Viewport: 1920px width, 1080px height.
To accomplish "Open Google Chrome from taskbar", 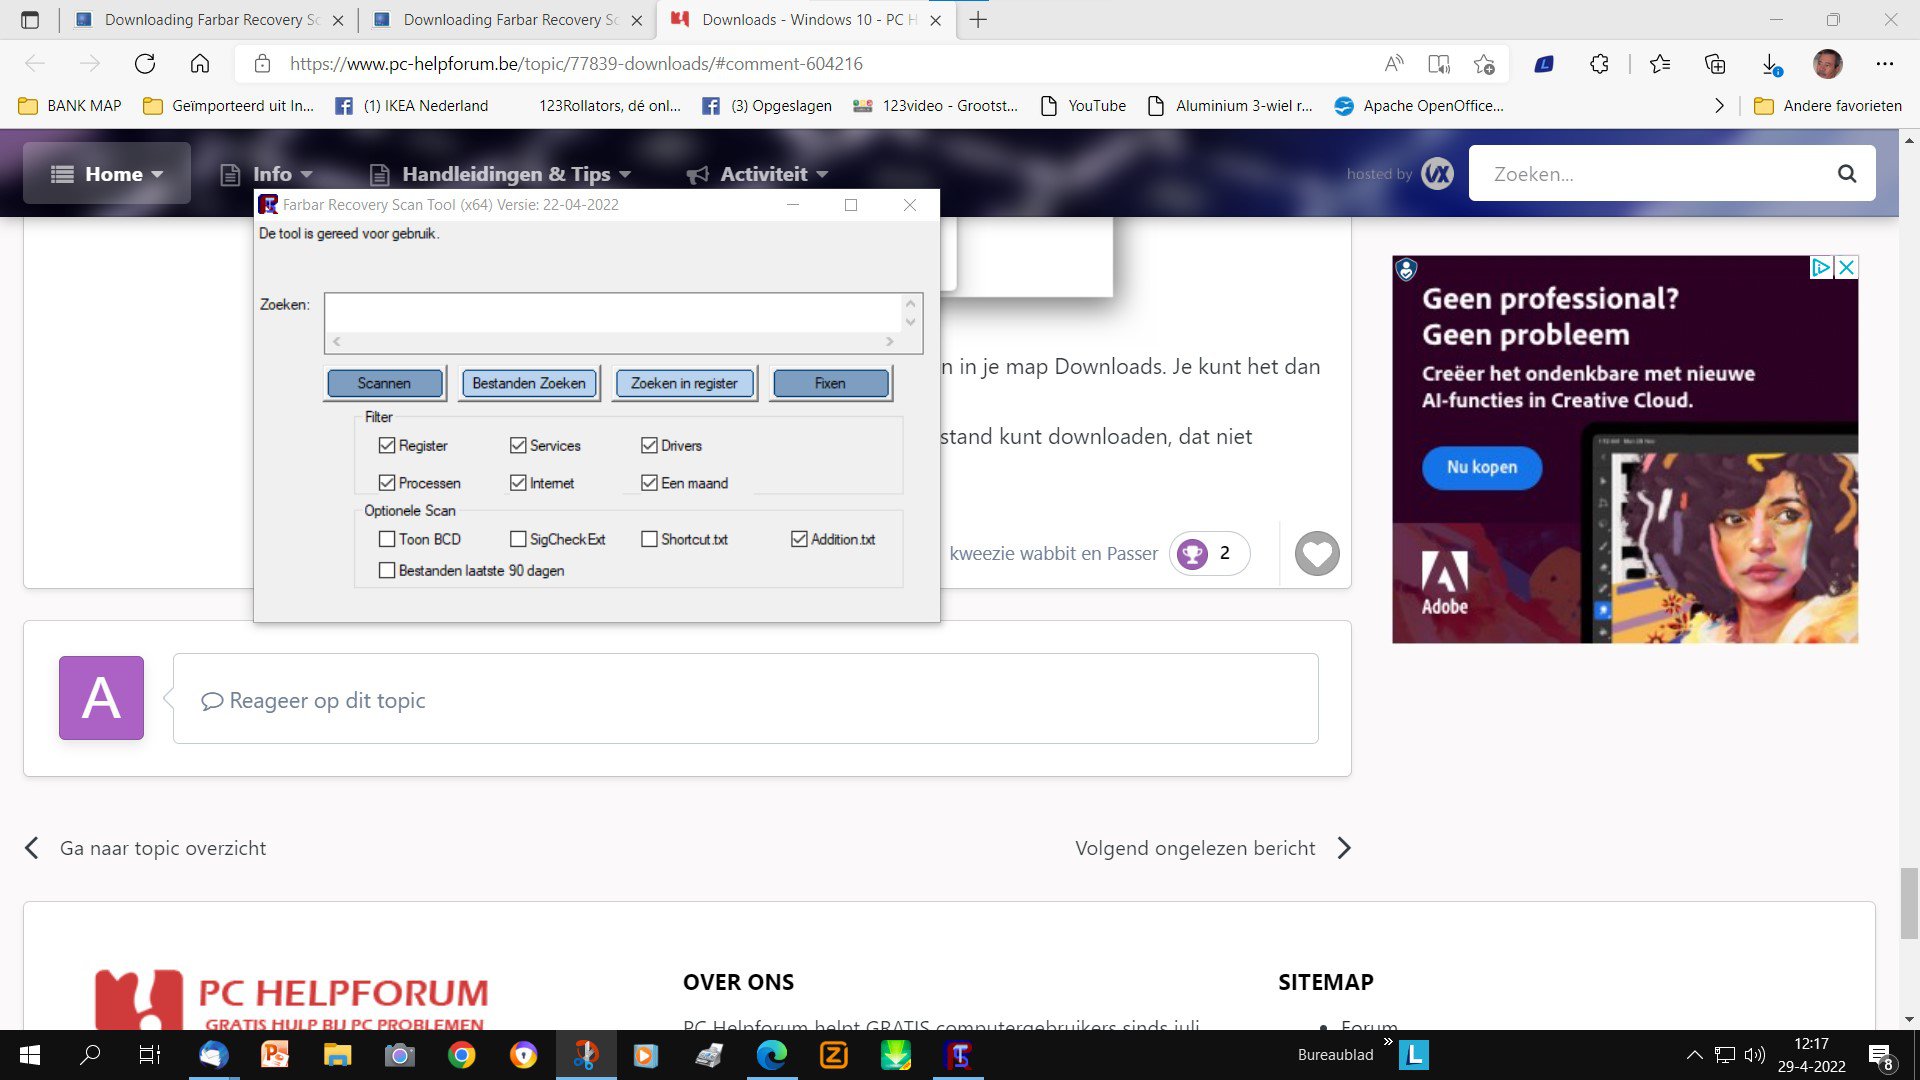I will [461, 1055].
